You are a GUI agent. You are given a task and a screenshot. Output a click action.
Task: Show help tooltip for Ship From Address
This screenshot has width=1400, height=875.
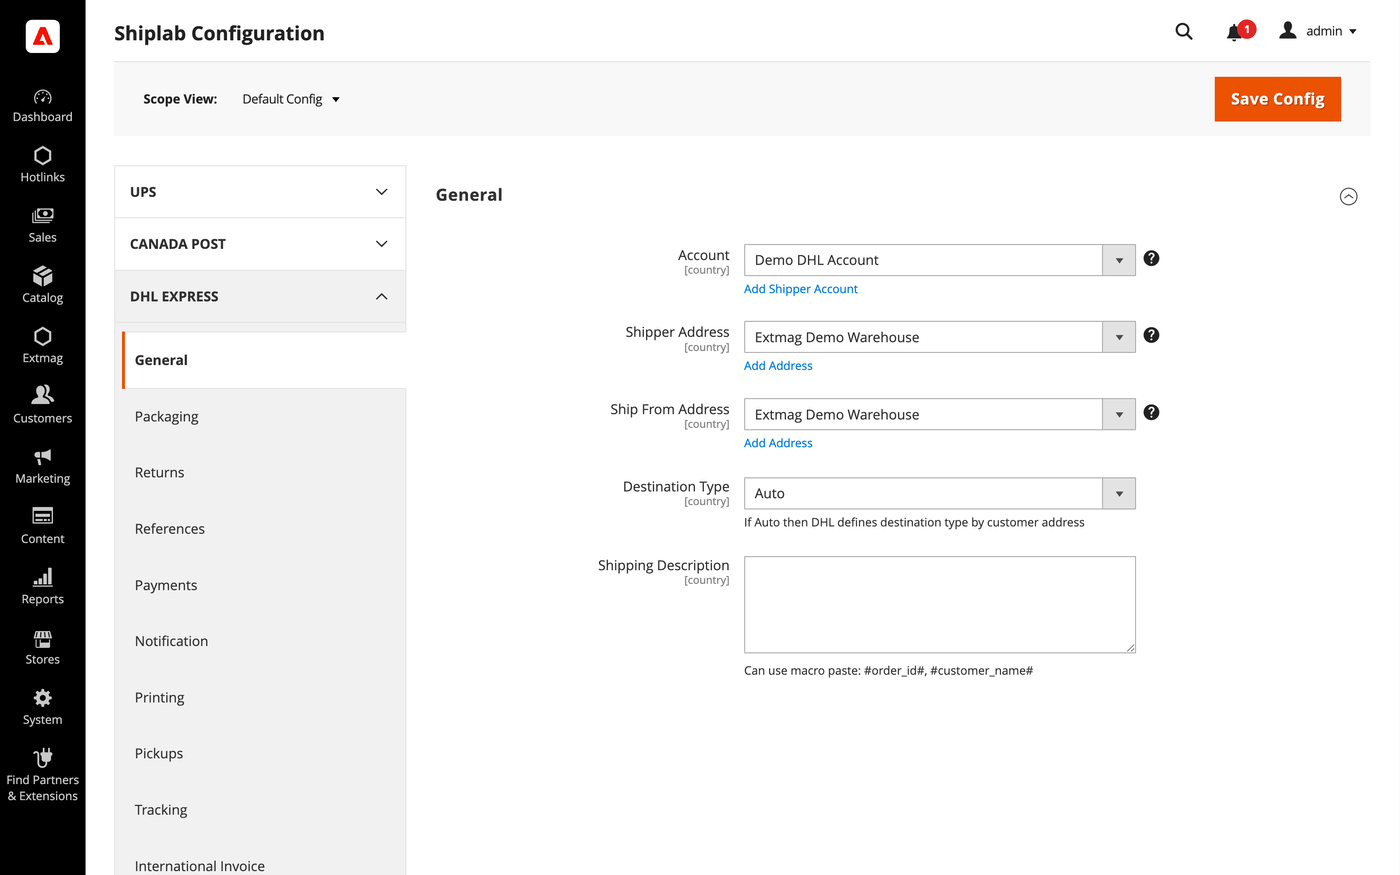coord(1151,412)
